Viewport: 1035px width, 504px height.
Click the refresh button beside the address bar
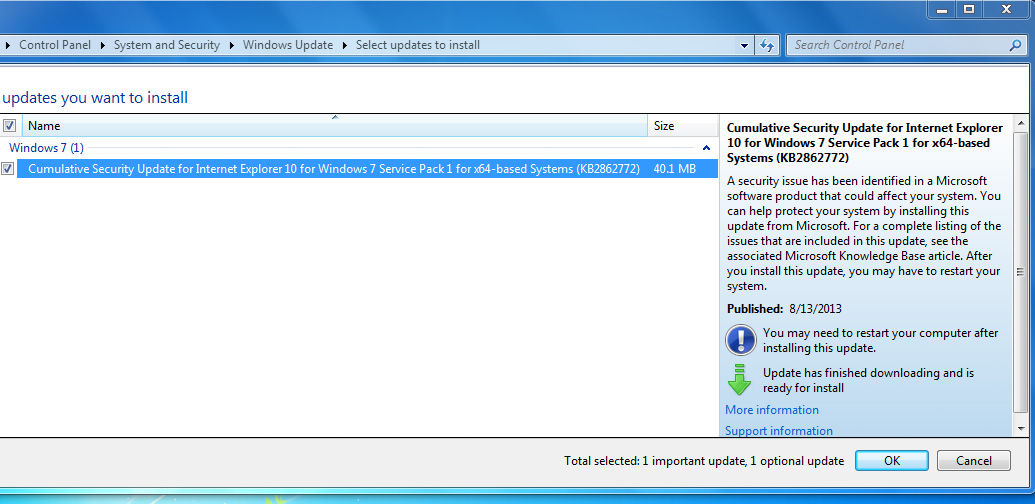tap(768, 45)
